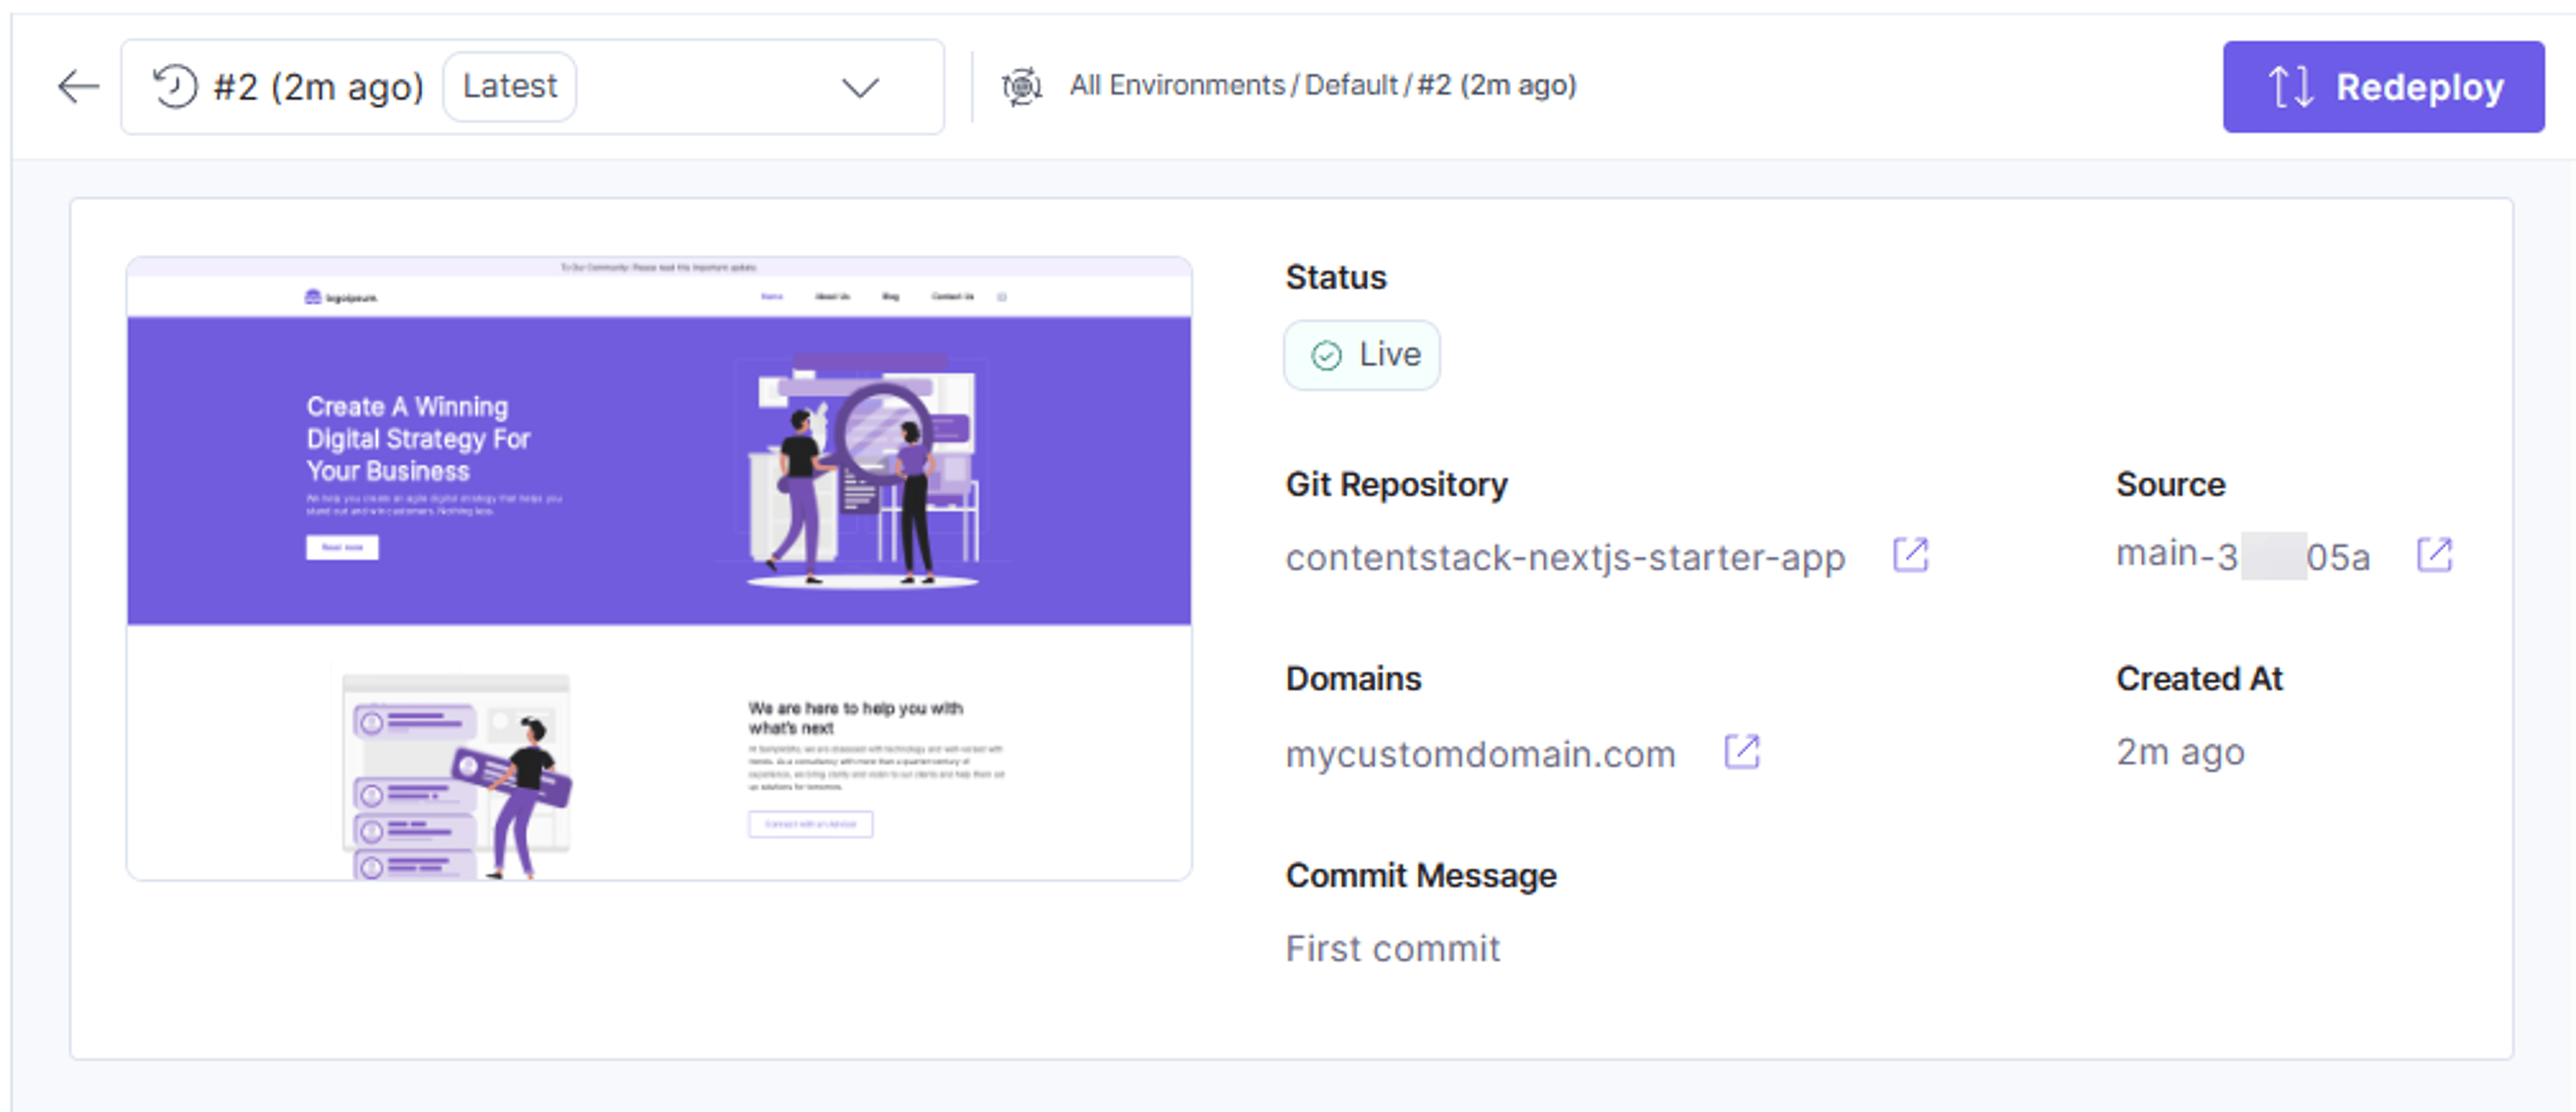
Task: Click the history clock icon beside #2
Action: click(x=175, y=86)
